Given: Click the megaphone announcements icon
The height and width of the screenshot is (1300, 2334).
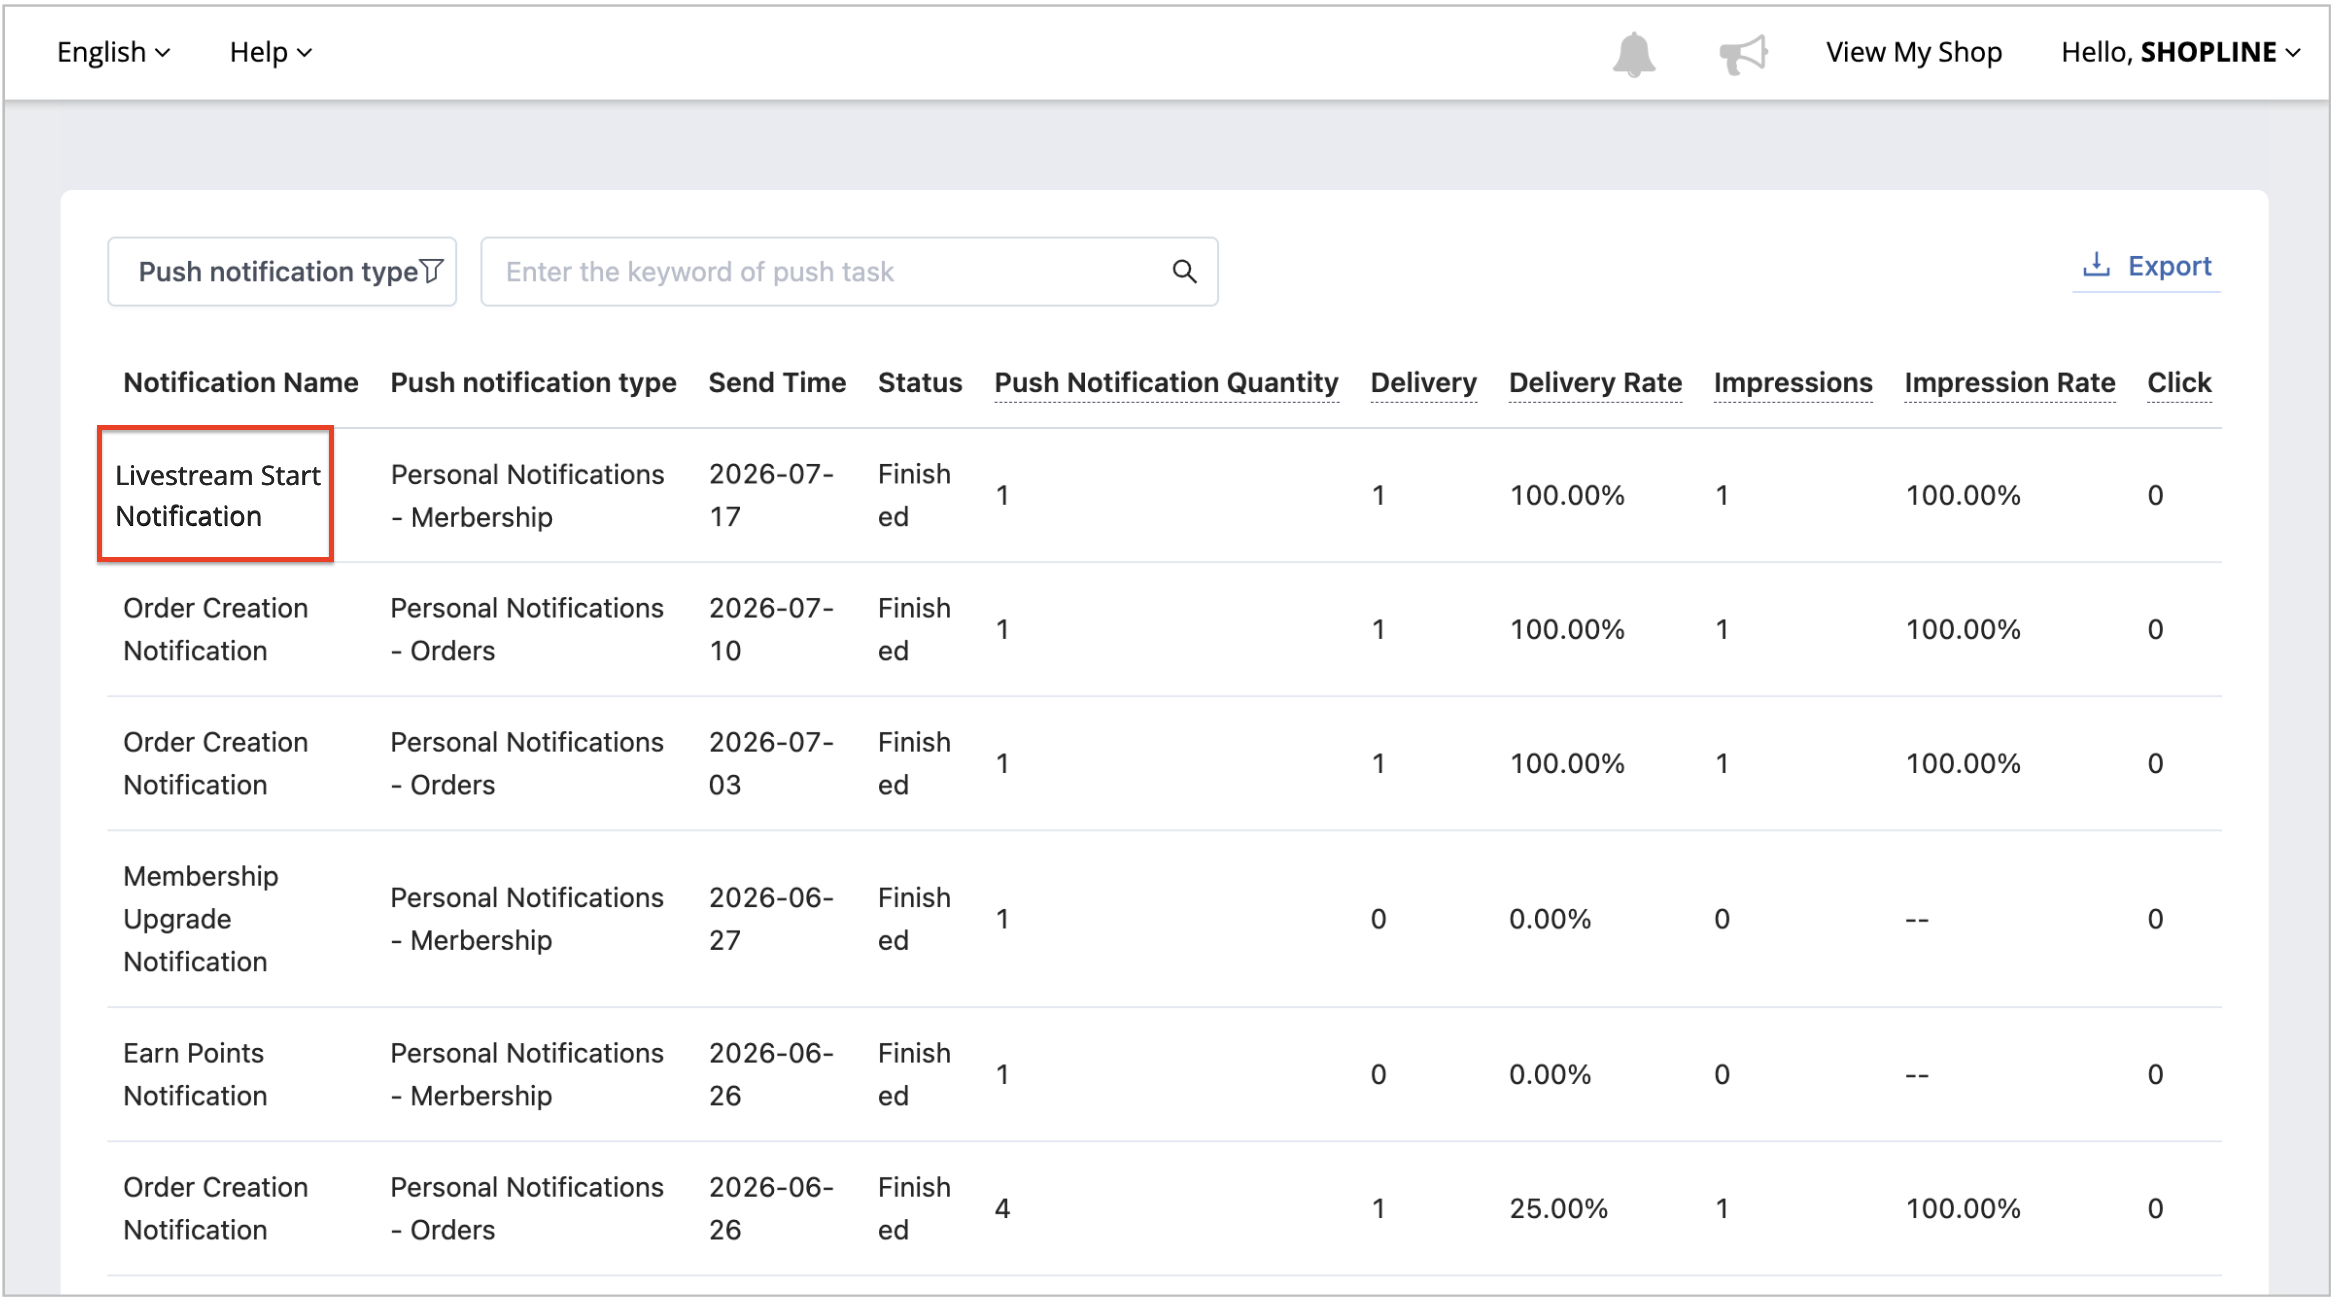Looking at the screenshot, I should pos(1743,54).
